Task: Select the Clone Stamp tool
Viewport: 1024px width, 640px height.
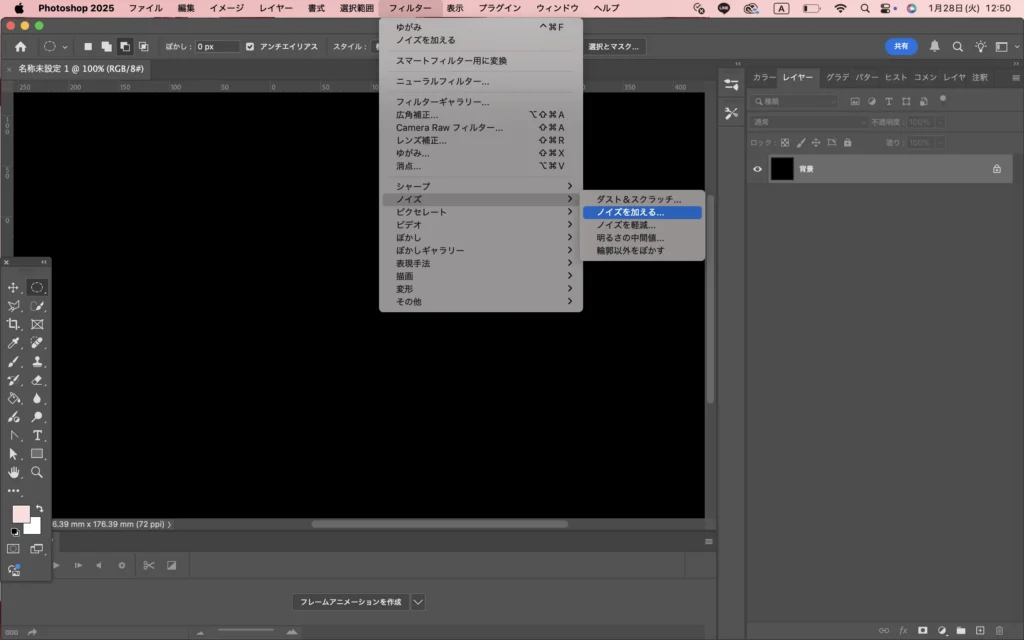Action: [37, 362]
